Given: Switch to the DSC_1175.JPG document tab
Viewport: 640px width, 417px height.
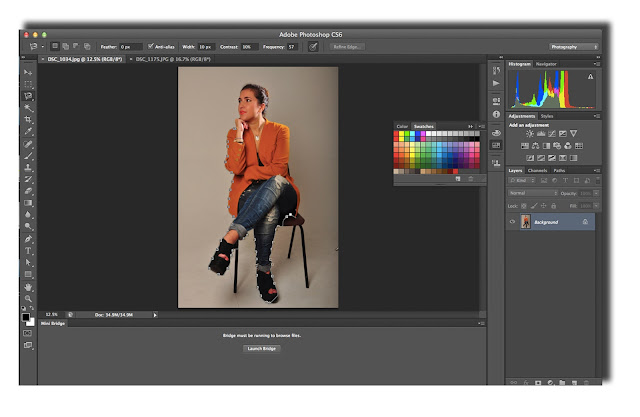Looking at the screenshot, I should point(173,59).
